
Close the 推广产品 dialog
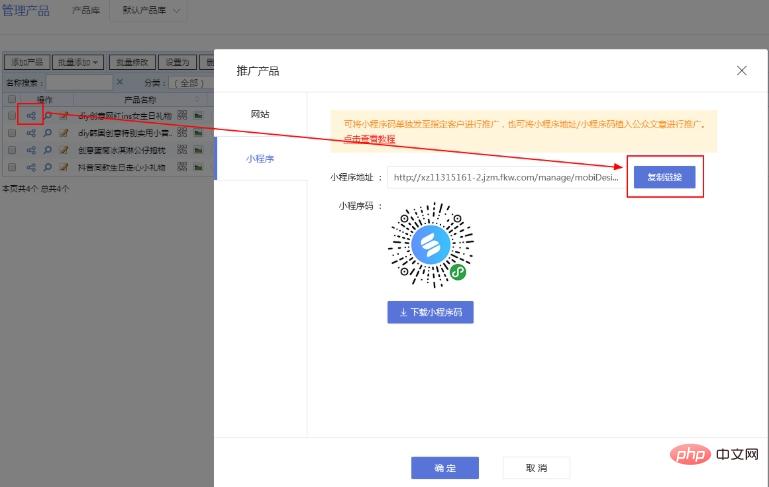coord(742,71)
